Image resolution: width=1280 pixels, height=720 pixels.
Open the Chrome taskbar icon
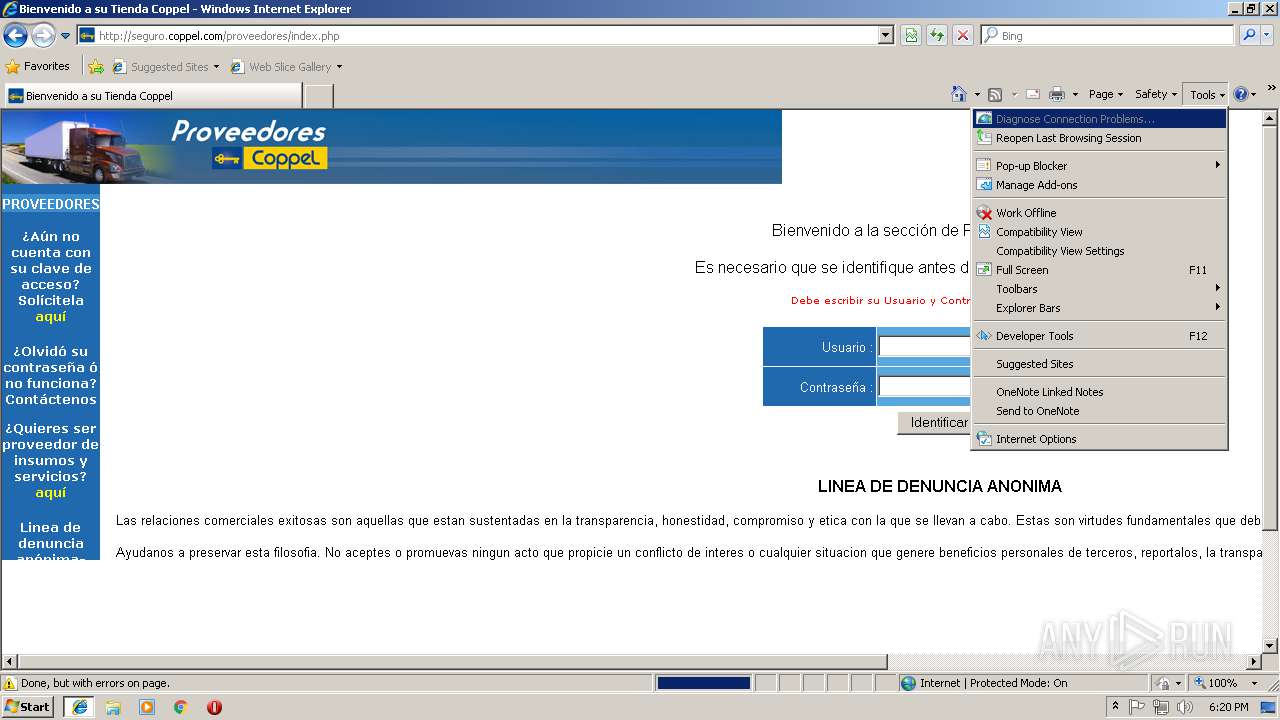click(x=181, y=707)
